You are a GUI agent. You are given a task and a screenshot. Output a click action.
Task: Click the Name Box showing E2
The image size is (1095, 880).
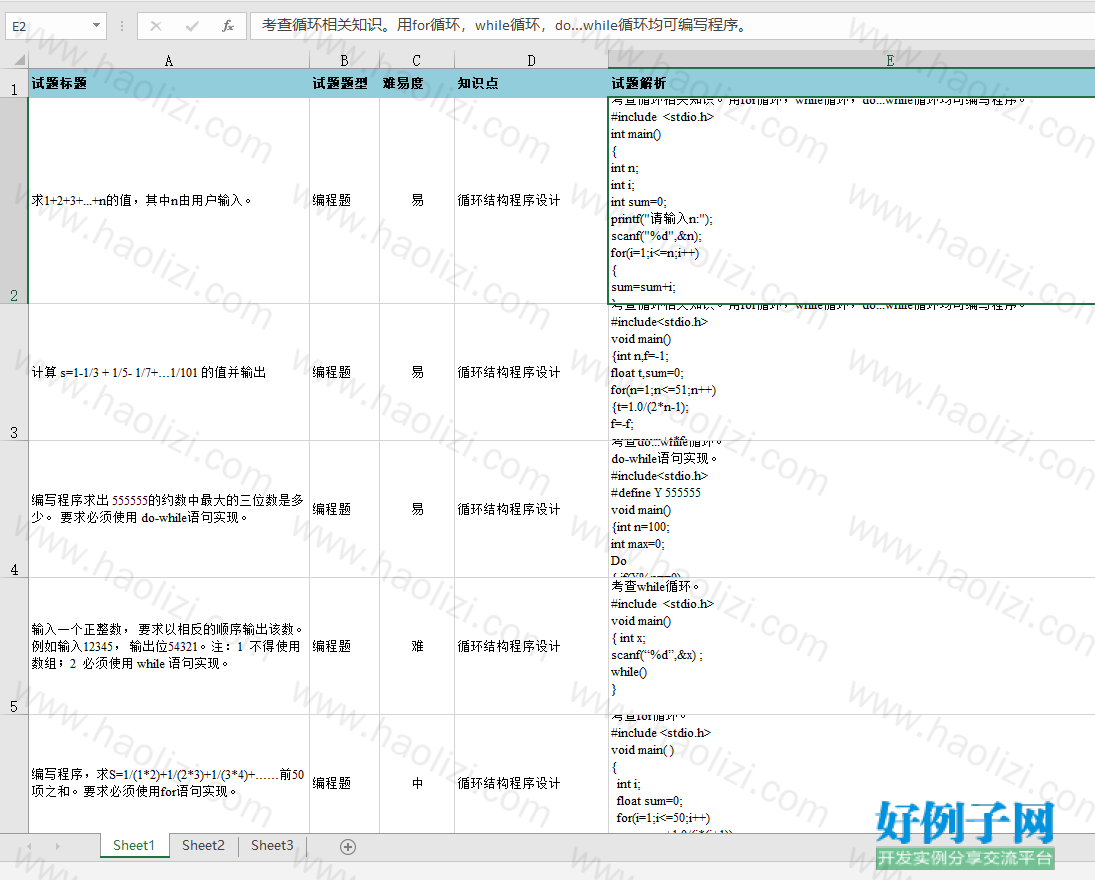(x=47, y=26)
